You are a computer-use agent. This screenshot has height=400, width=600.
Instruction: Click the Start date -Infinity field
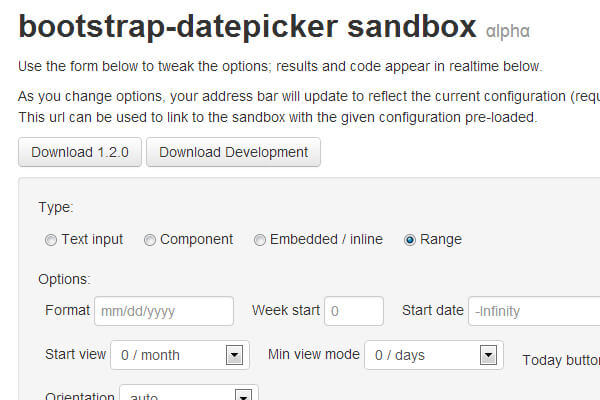534,311
